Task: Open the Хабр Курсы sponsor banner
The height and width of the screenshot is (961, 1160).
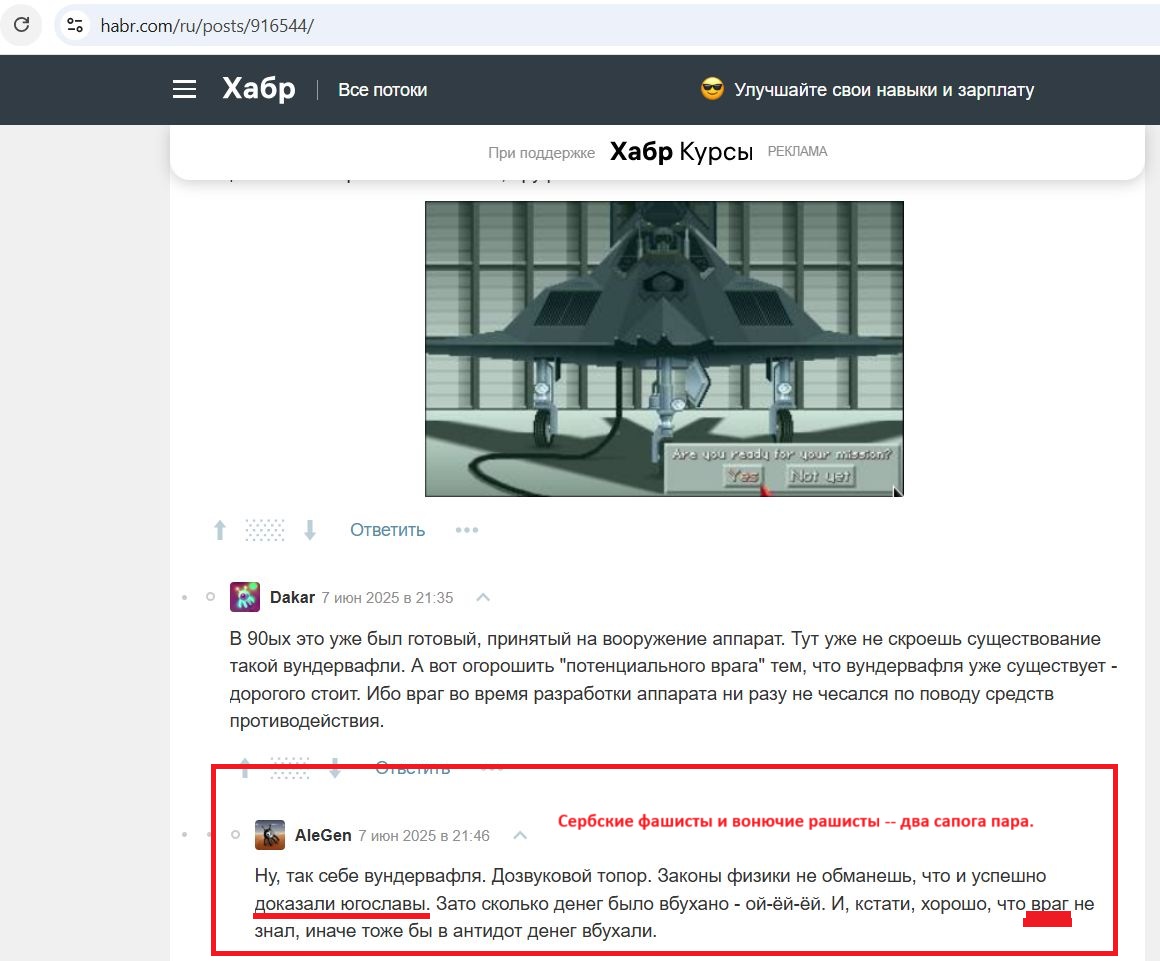Action: point(680,152)
